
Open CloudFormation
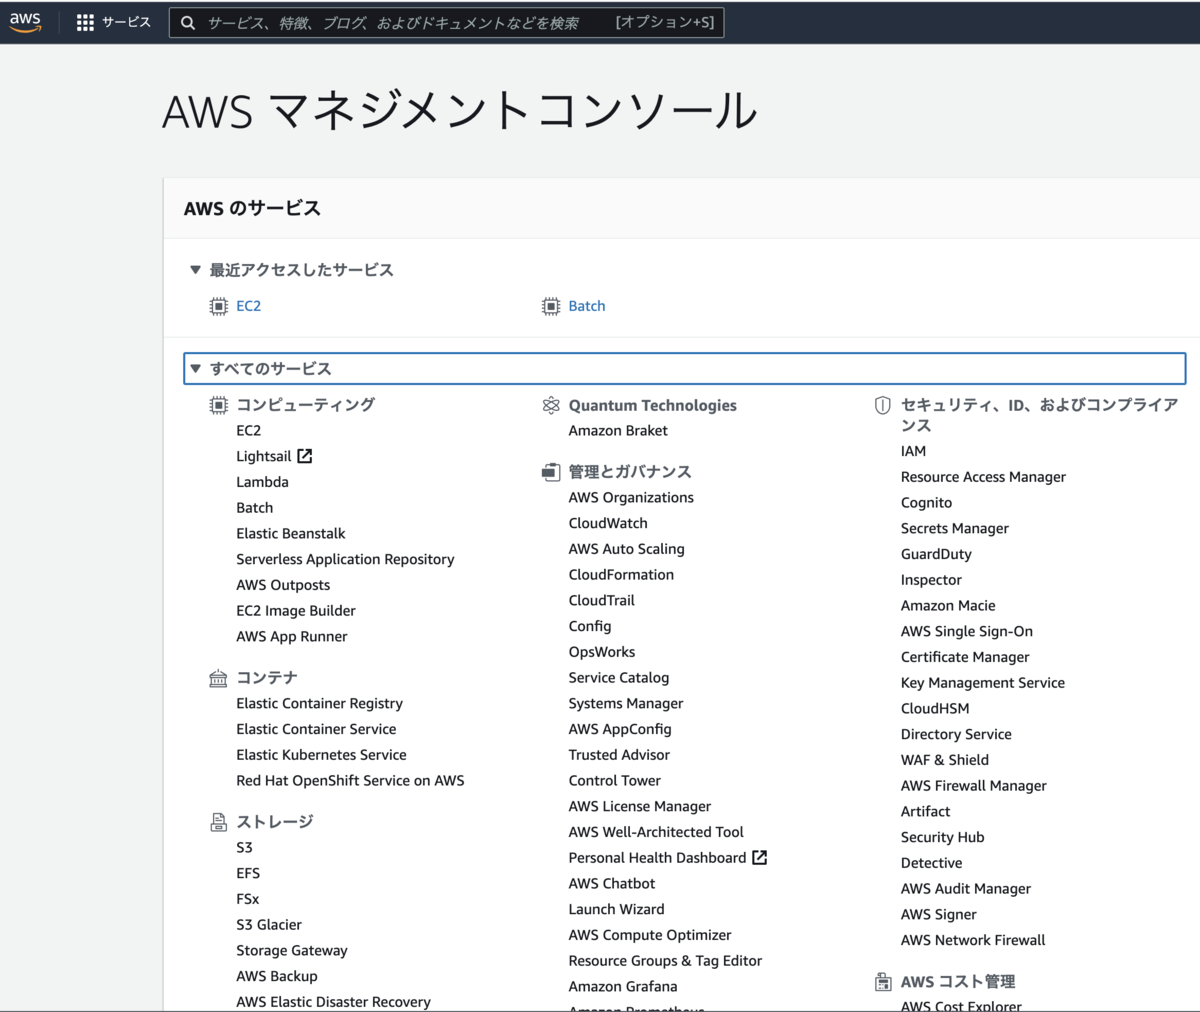click(621, 575)
